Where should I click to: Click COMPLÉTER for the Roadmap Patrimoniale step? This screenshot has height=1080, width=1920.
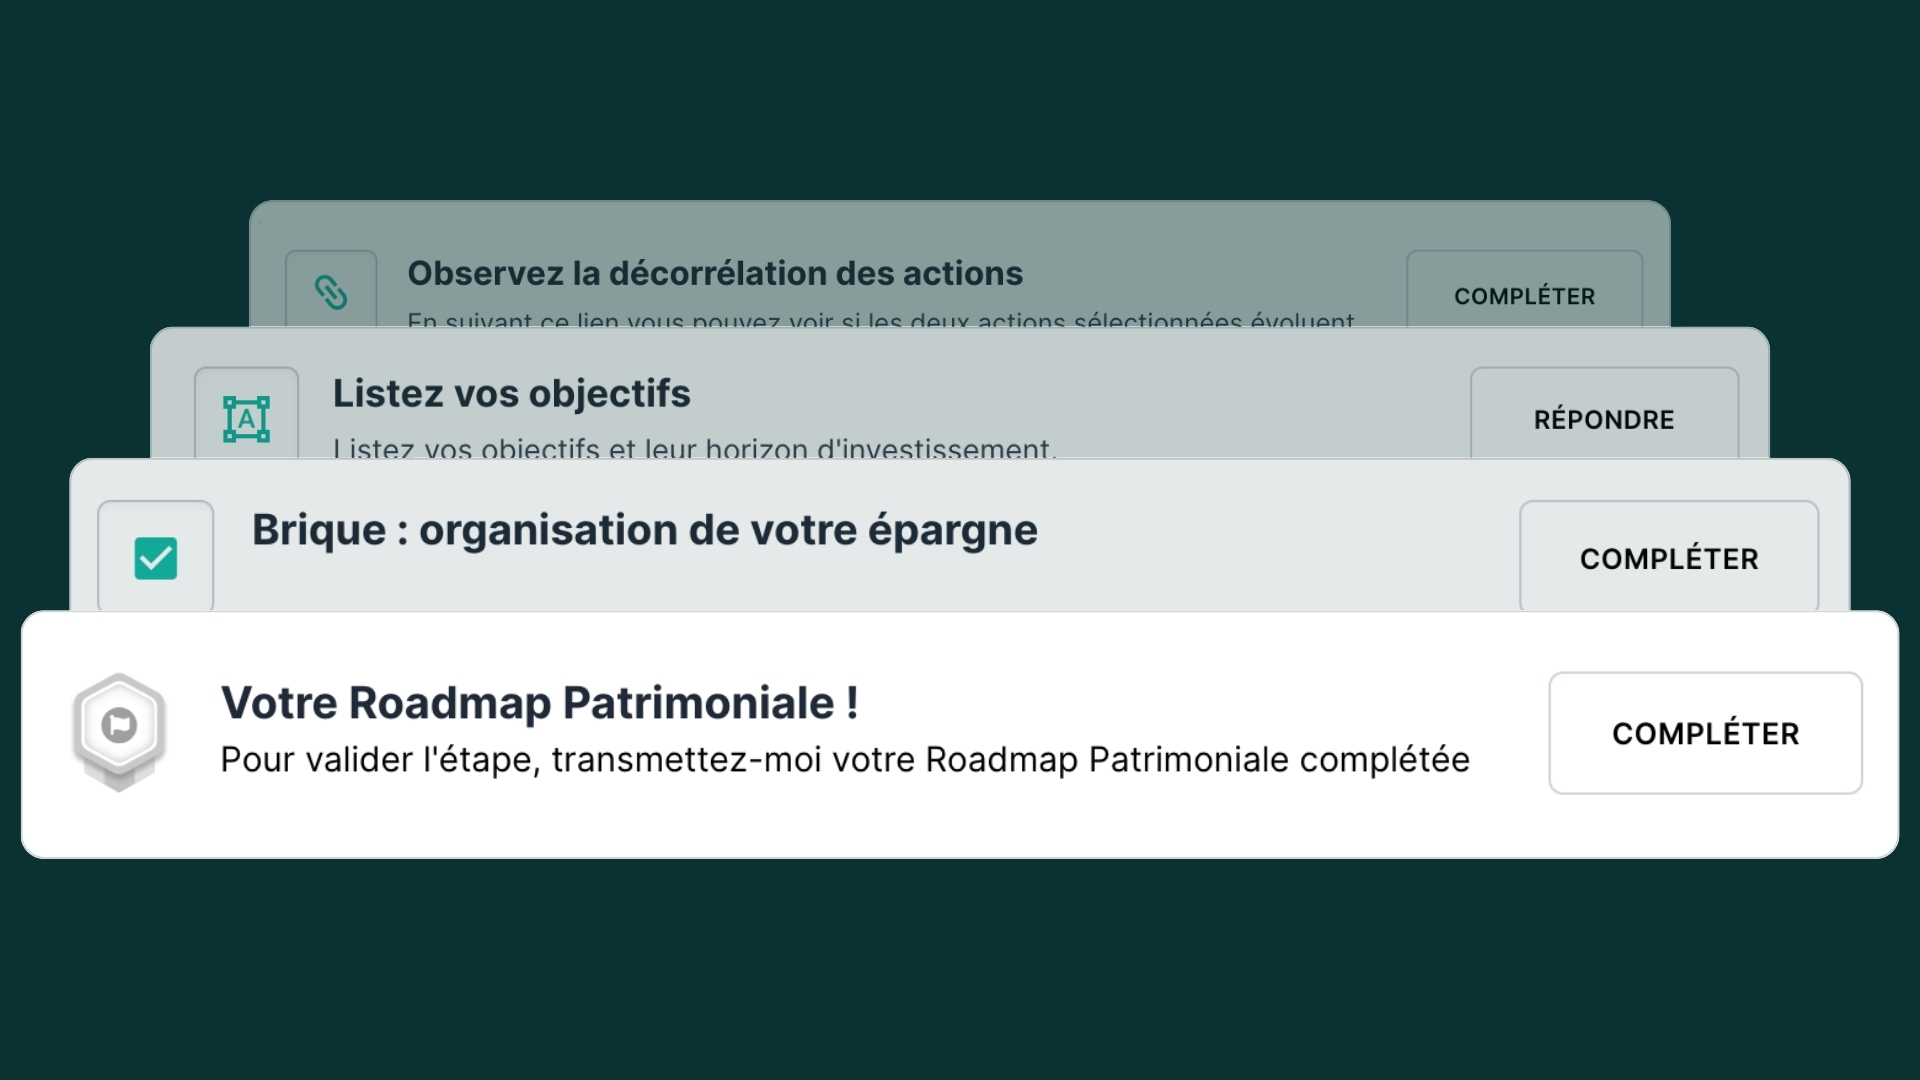1705,732
